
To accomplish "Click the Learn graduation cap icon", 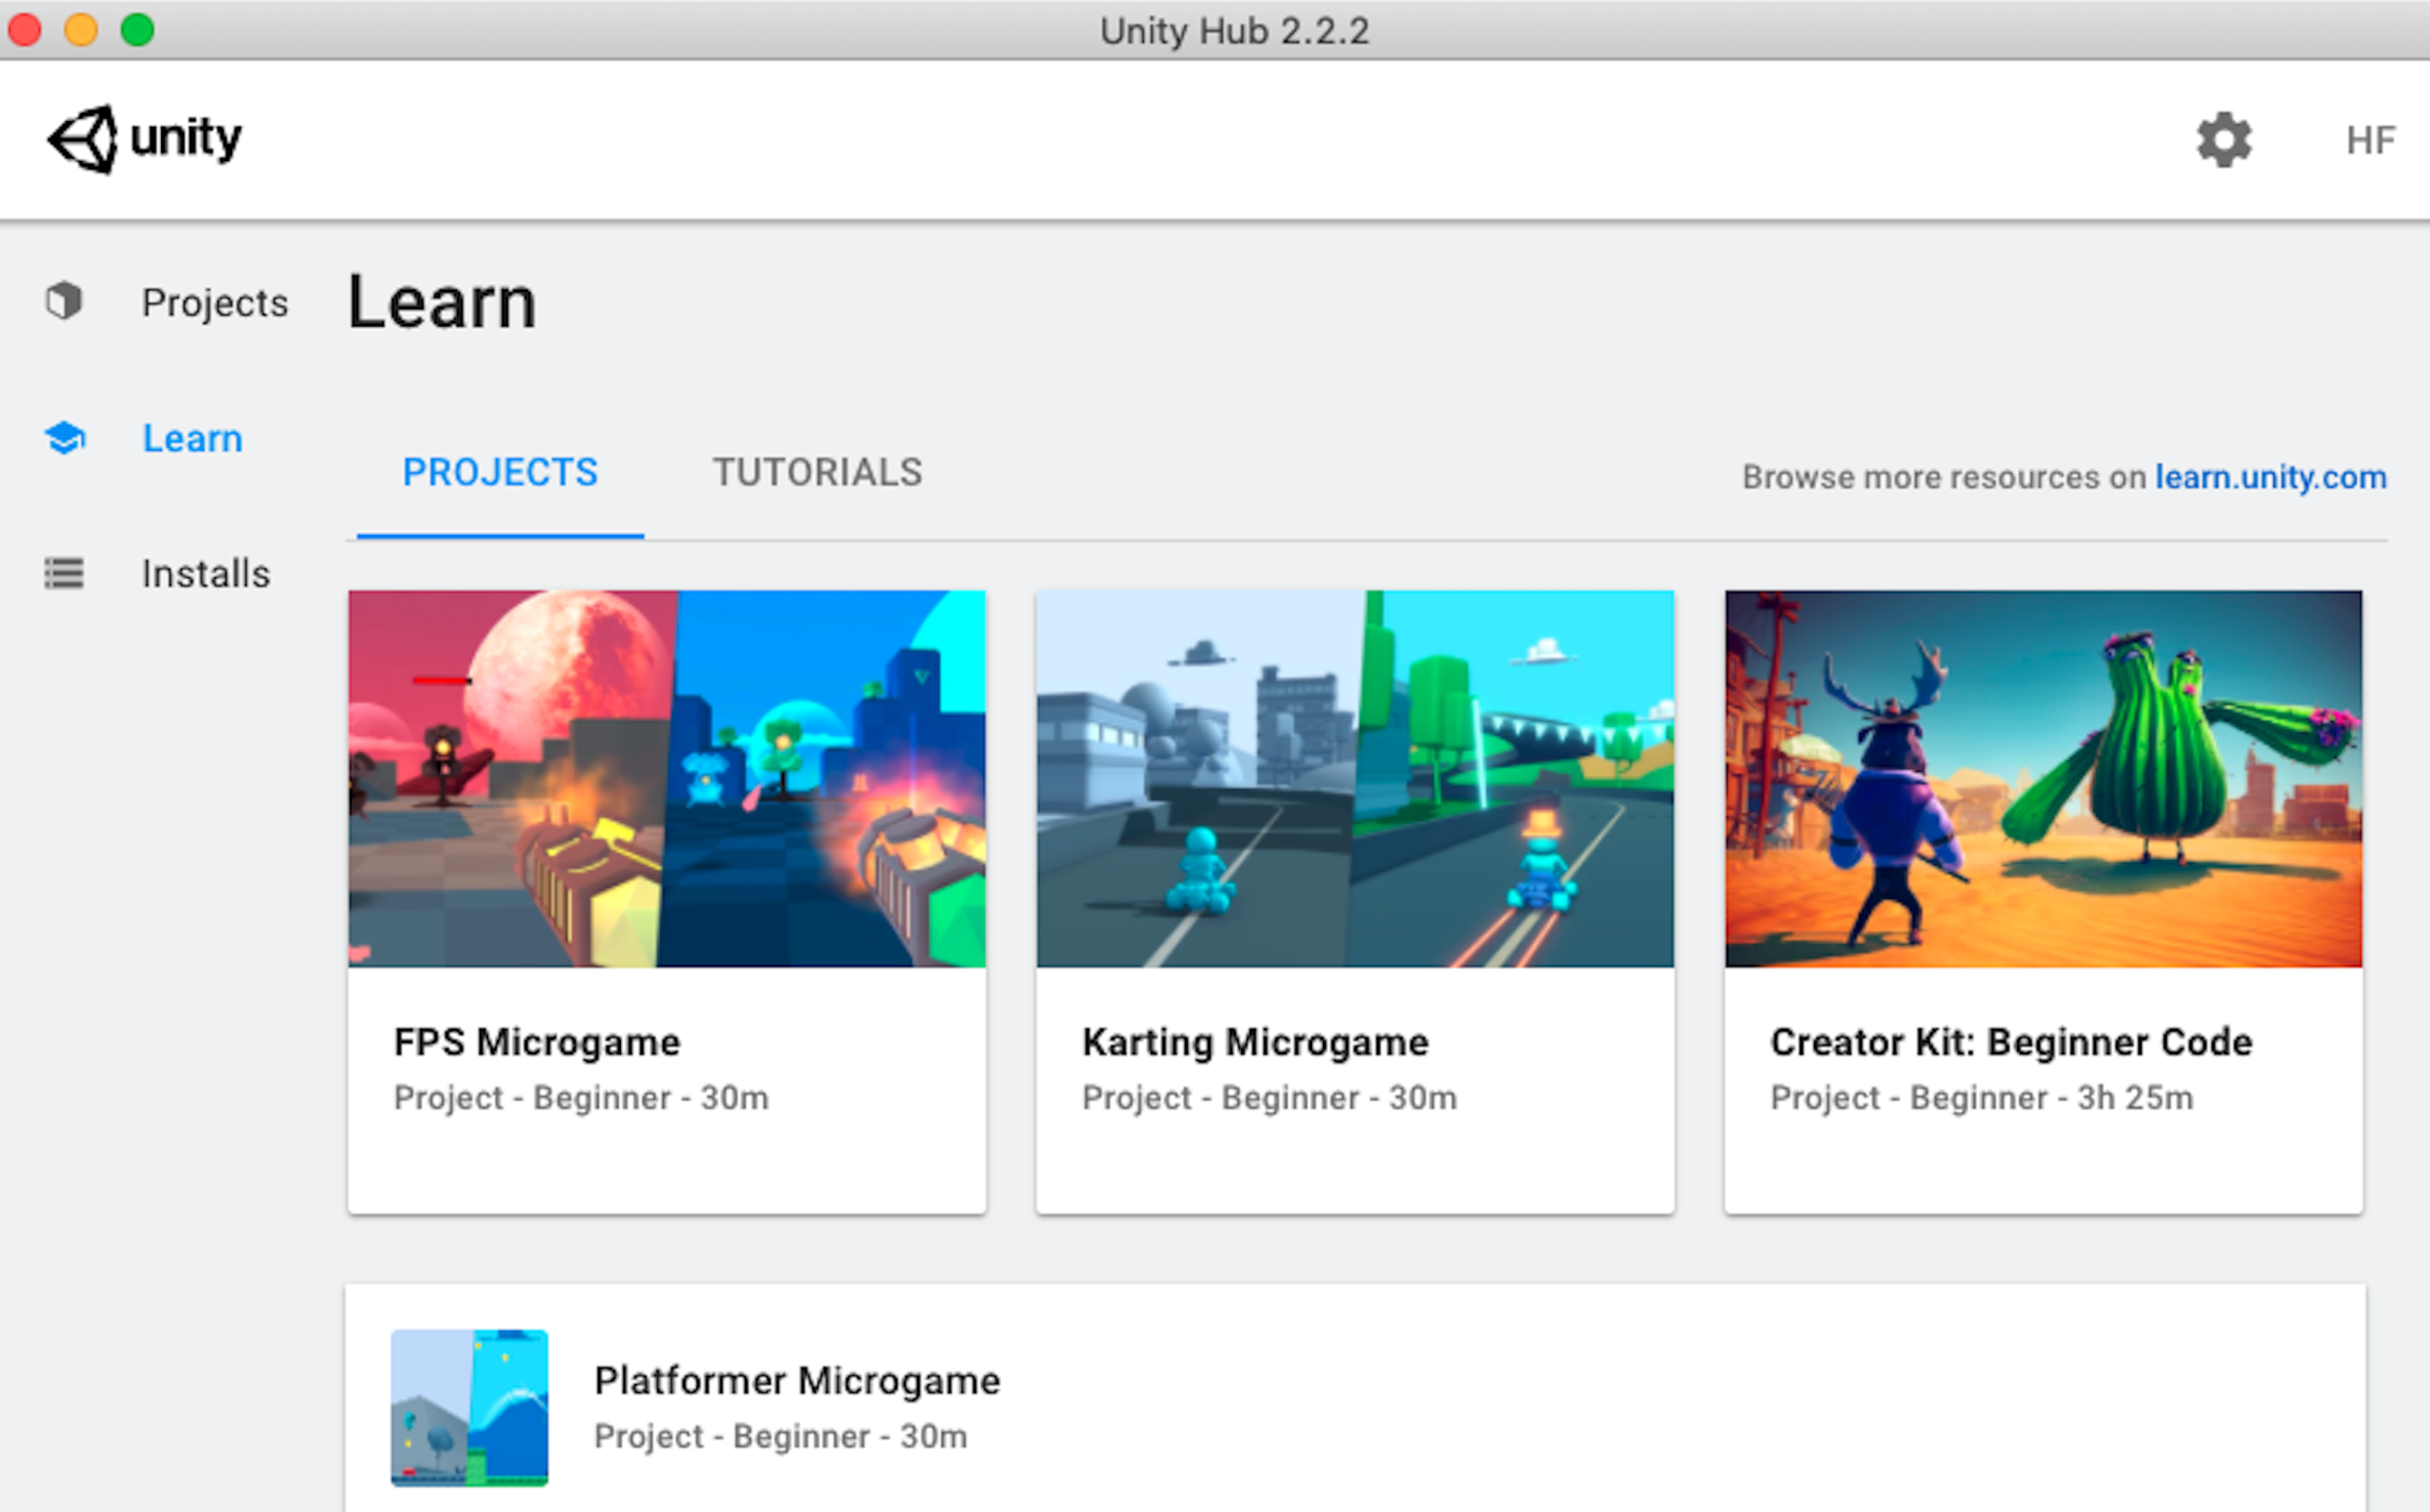I will tap(66, 438).
